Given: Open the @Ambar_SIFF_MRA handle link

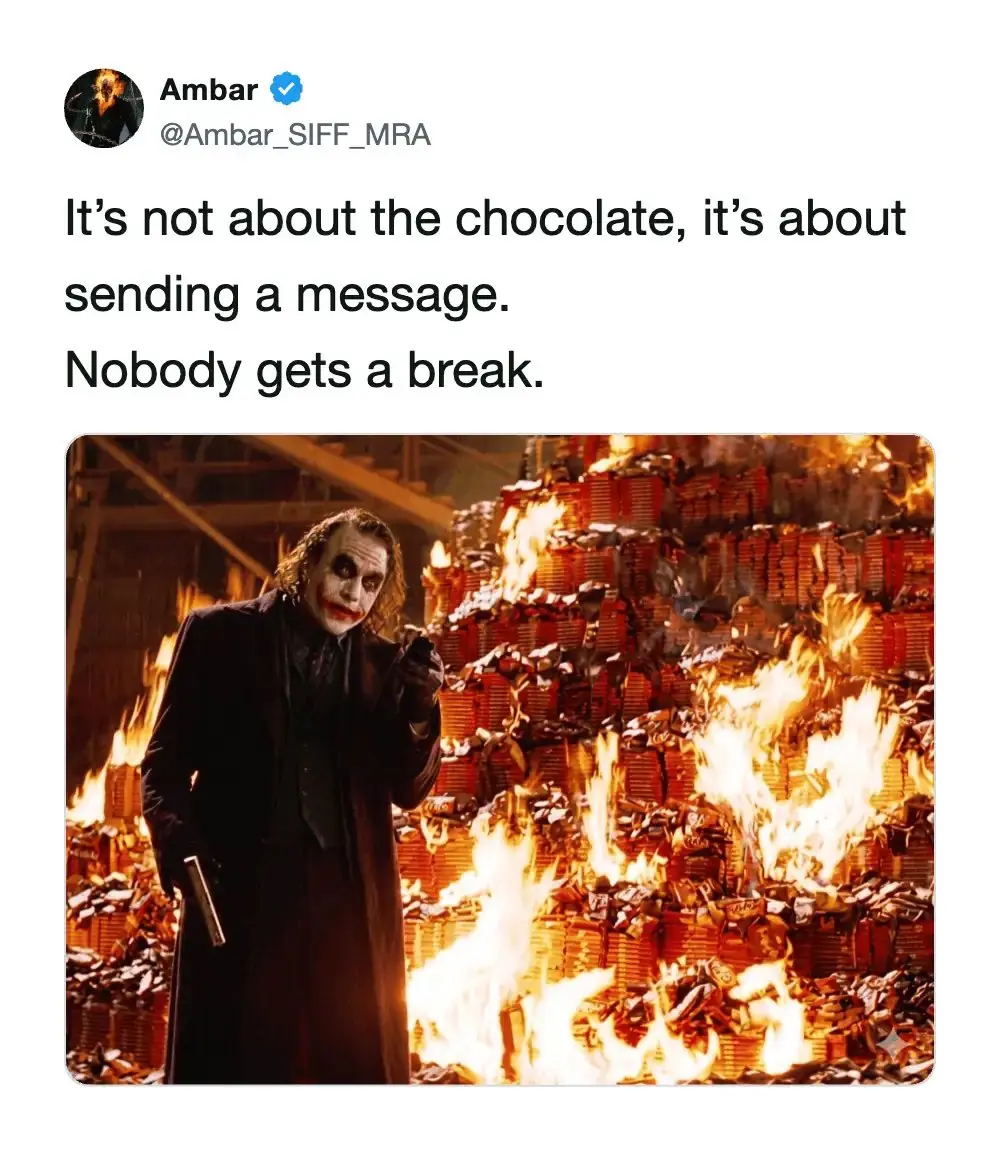Looking at the screenshot, I should 295,134.
